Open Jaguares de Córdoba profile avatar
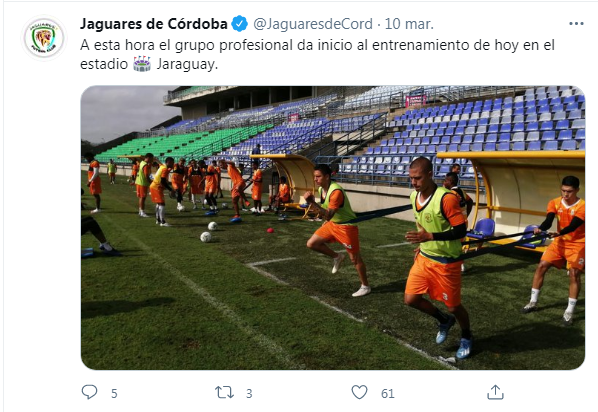598x412 pixels. point(43,38)
